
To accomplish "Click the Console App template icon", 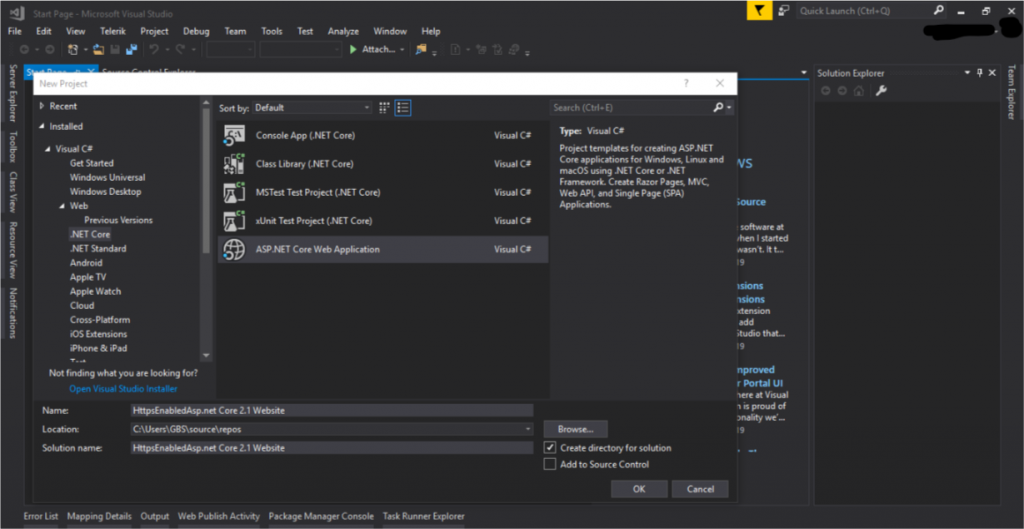I will tap(234, 135).
